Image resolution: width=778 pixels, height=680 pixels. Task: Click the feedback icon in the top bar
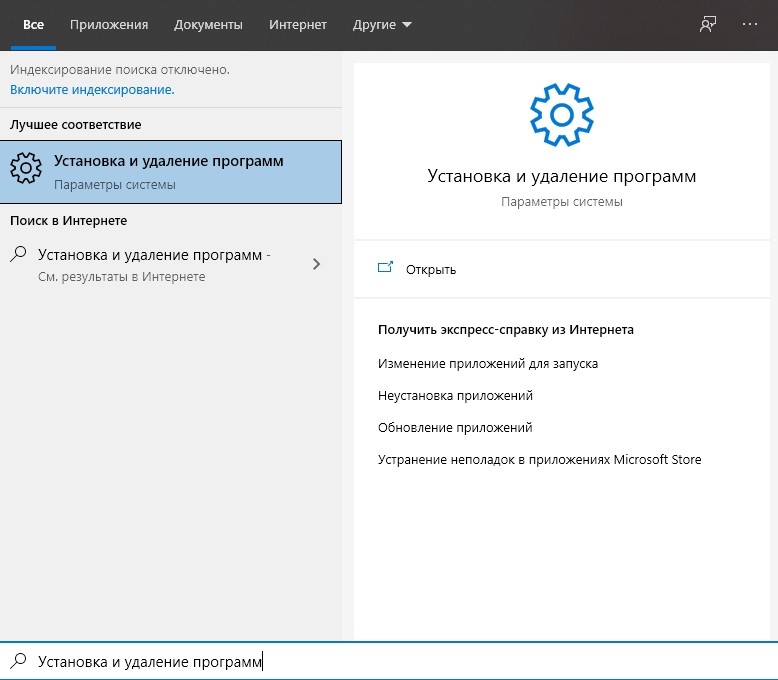point(708,25)
